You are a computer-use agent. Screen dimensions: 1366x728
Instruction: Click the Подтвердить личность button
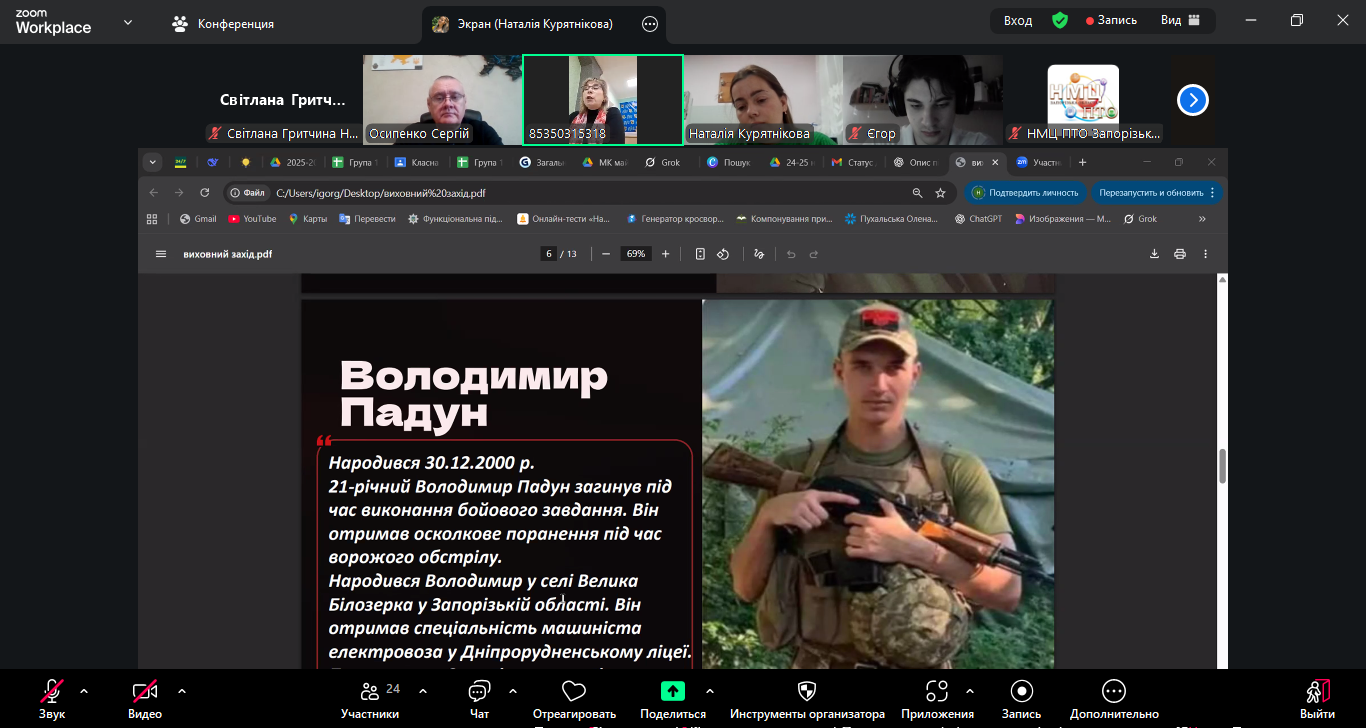coord(1026,193)
